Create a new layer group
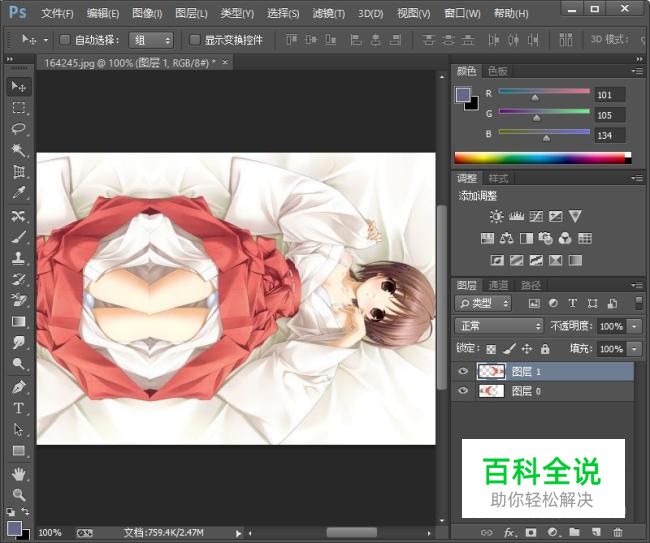The width and height of the screenshot is (650, 543). (574, 532)
